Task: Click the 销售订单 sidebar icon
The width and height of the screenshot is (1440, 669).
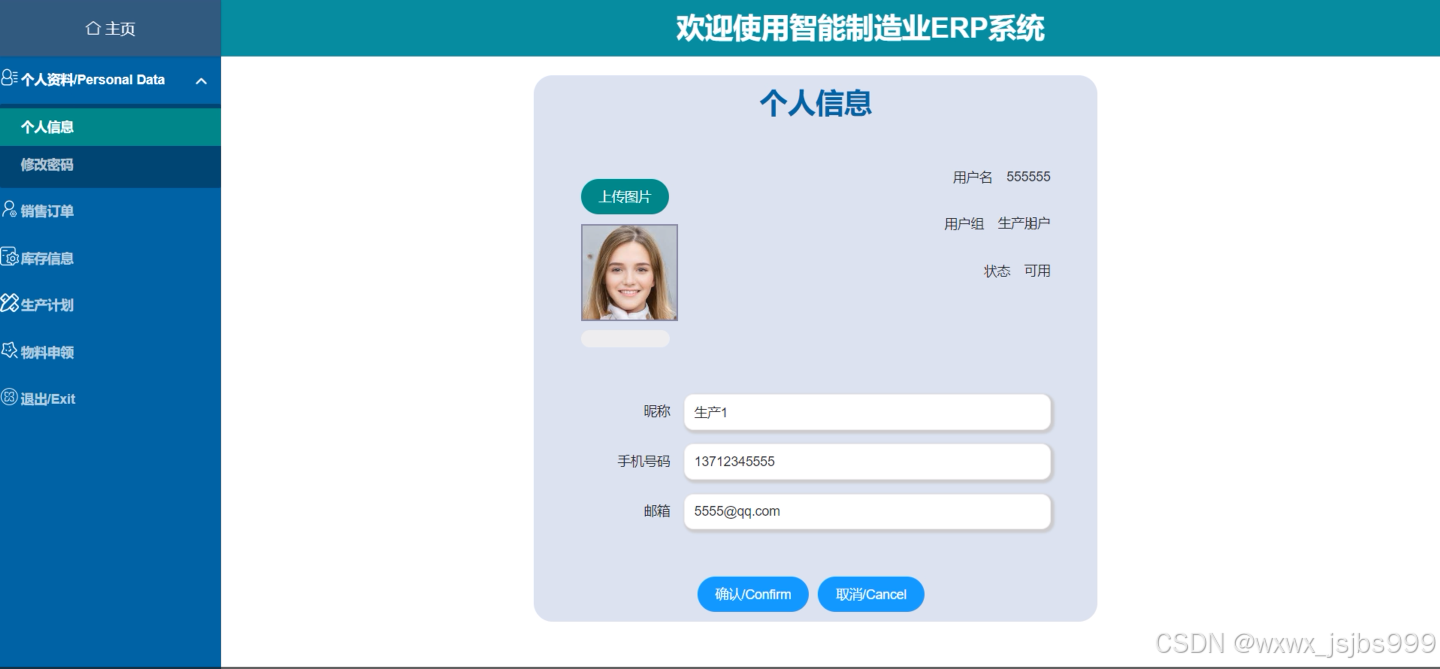Action: coord(9,210)
